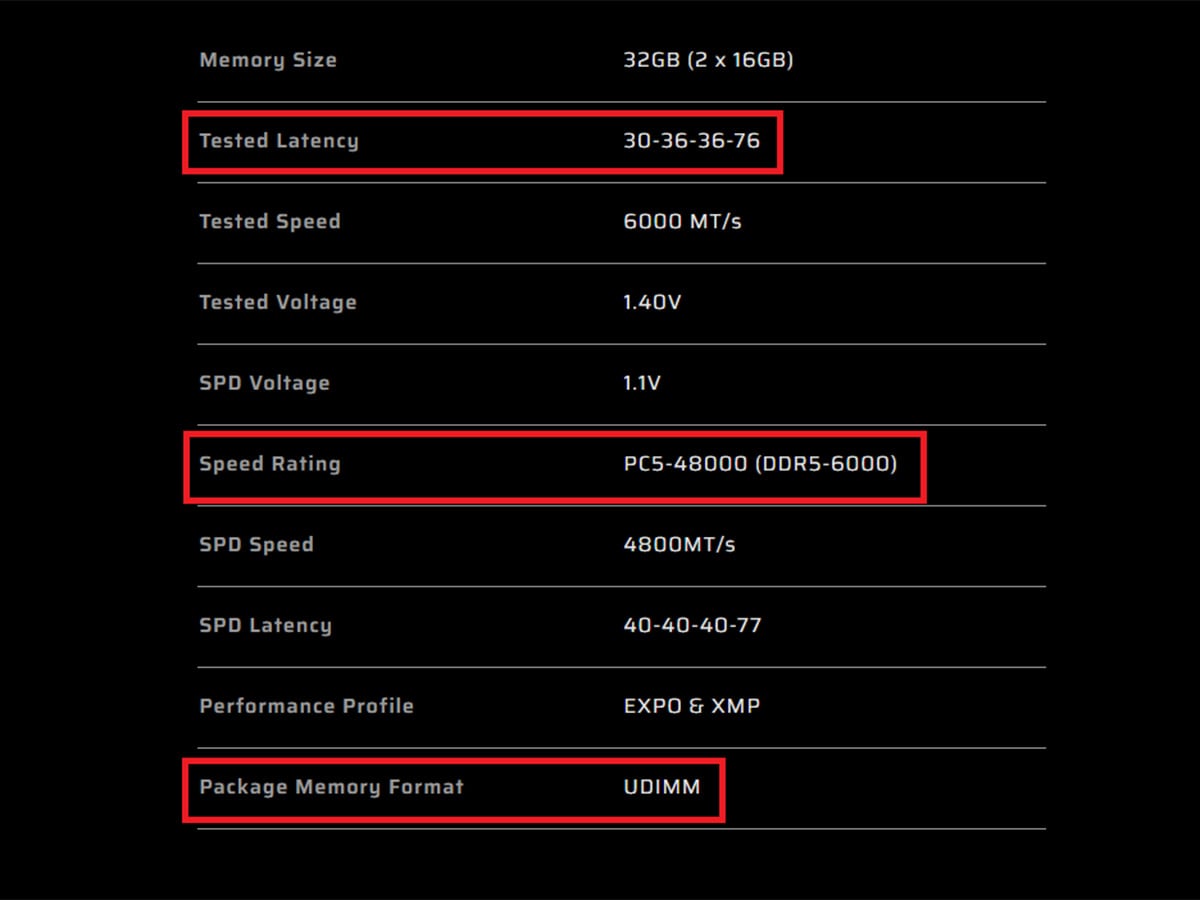Select the EXPO & XMP value

[691, 706]
